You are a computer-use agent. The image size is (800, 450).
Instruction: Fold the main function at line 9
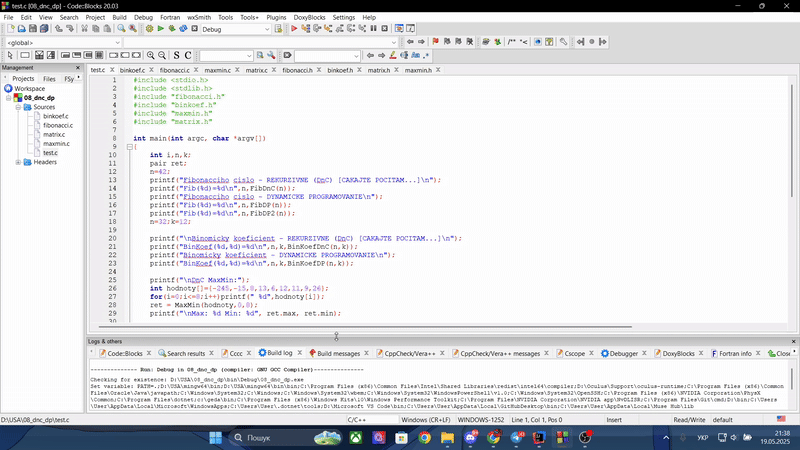point(130,147)
